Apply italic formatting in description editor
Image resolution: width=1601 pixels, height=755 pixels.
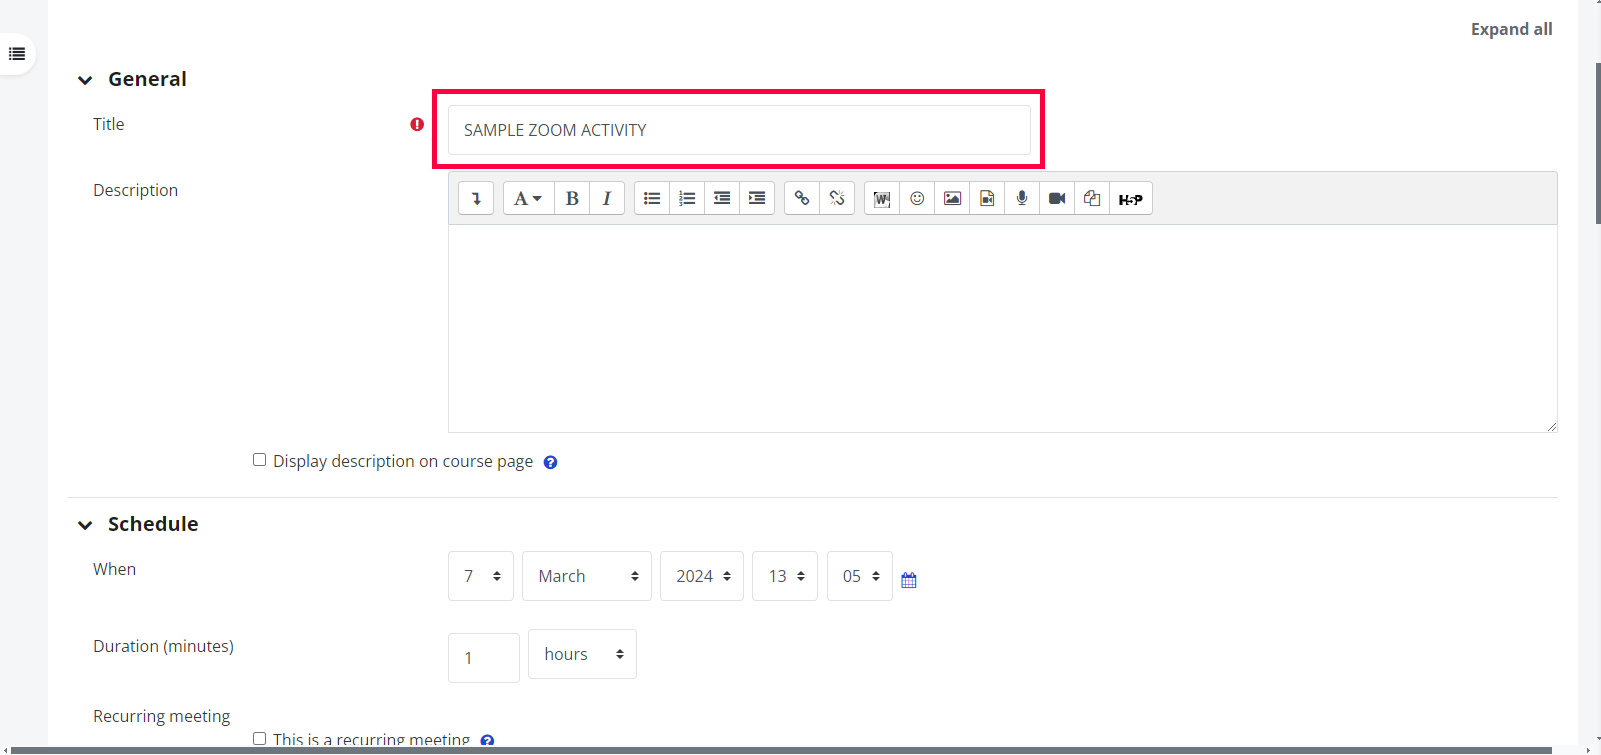click(x=607, y=198)
